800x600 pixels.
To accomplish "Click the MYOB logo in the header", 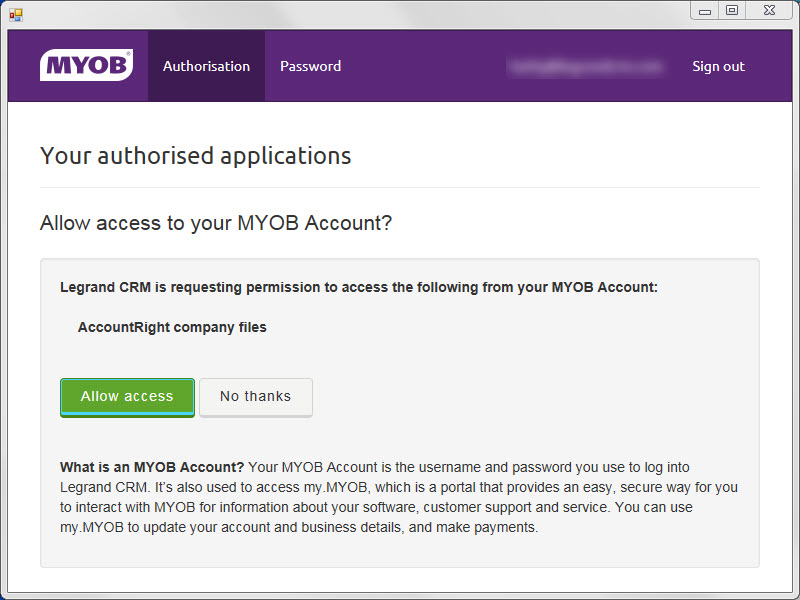I will (86, 66).
